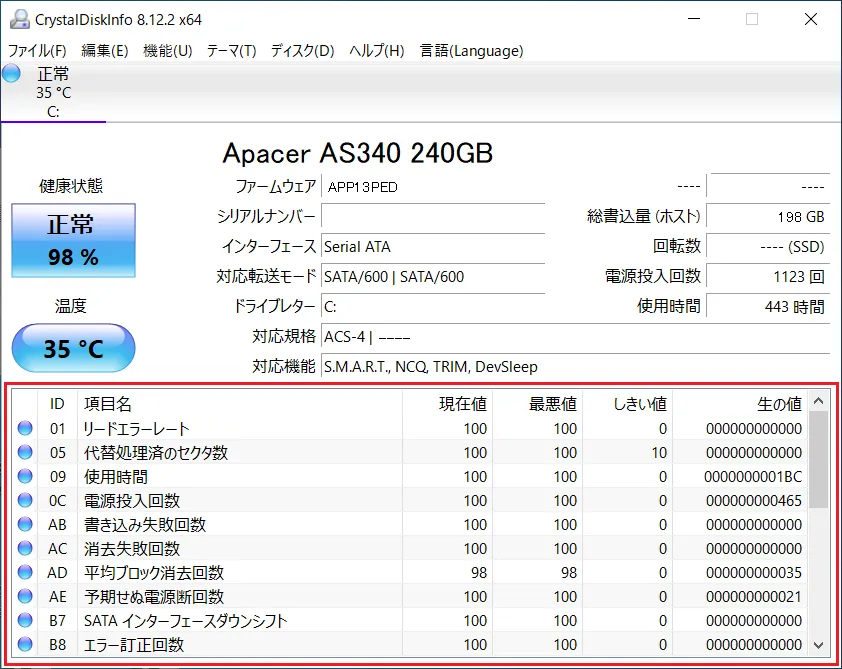The width and height of the screenshot is (842, 669).
Task: Click the threshold value 10 in row 05
Action: (659, 453)
